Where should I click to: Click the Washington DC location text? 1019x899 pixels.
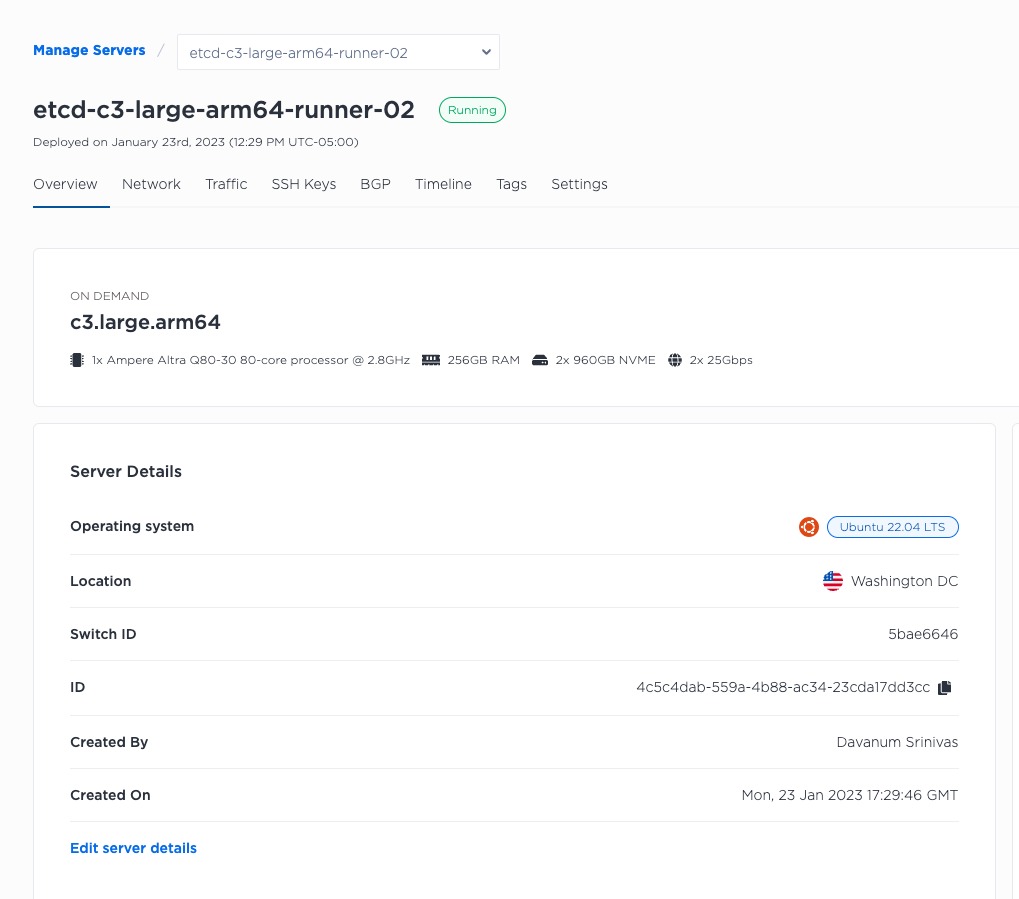coord(904,580)
